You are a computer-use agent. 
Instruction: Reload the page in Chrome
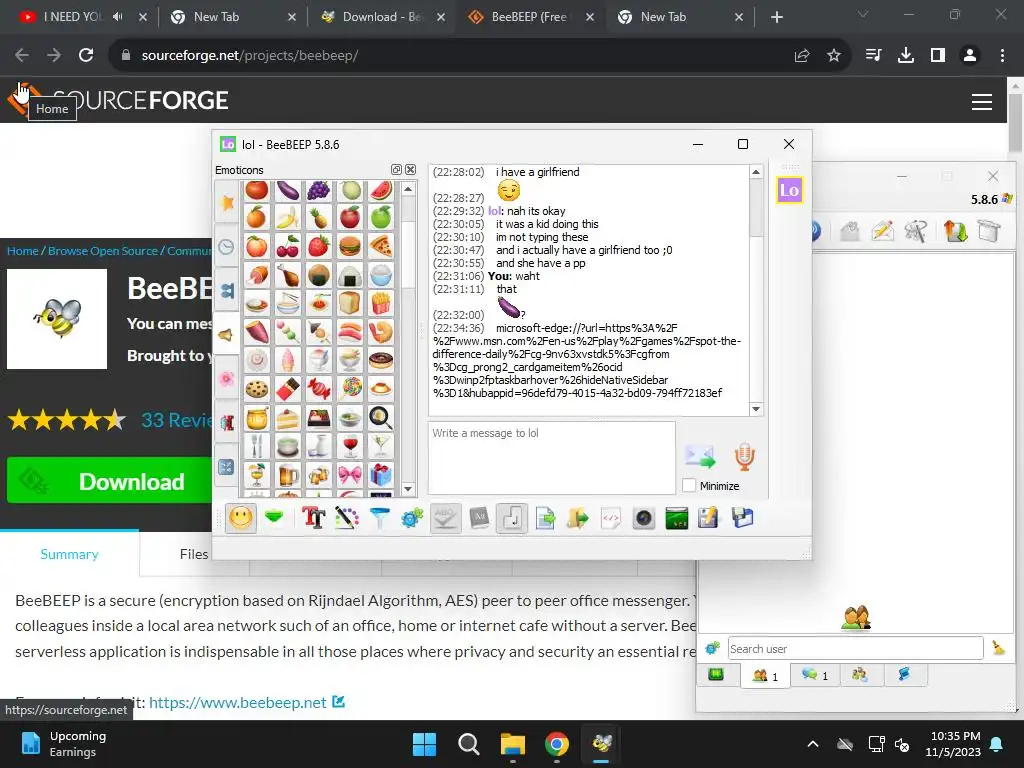86,56
